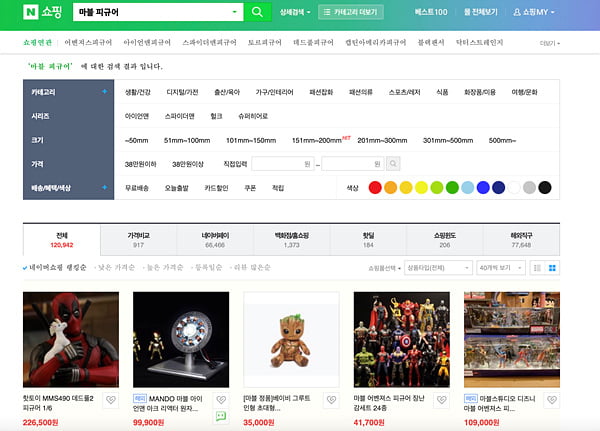600x431 pixels.
Task: Pick the orange color swatch
Action: 390,188
